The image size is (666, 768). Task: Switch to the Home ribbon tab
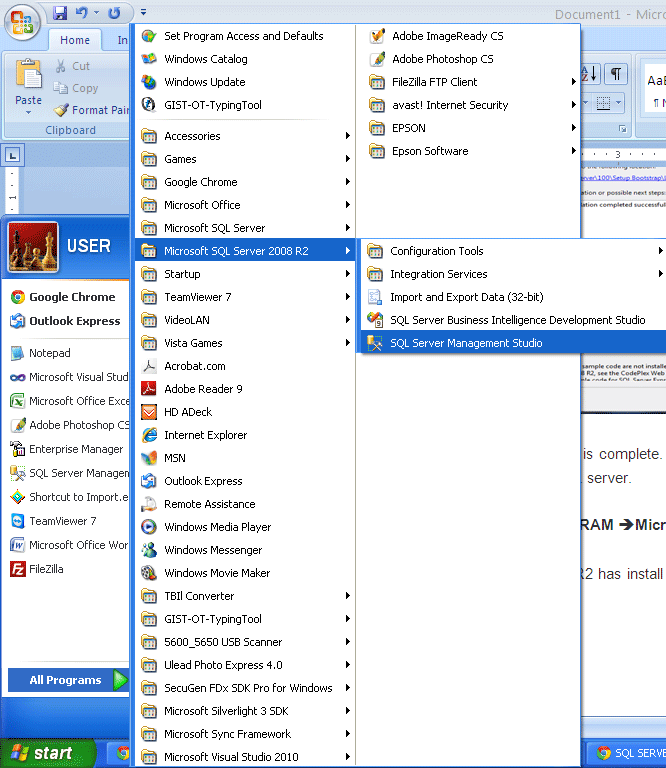click(x=75, y=40)
